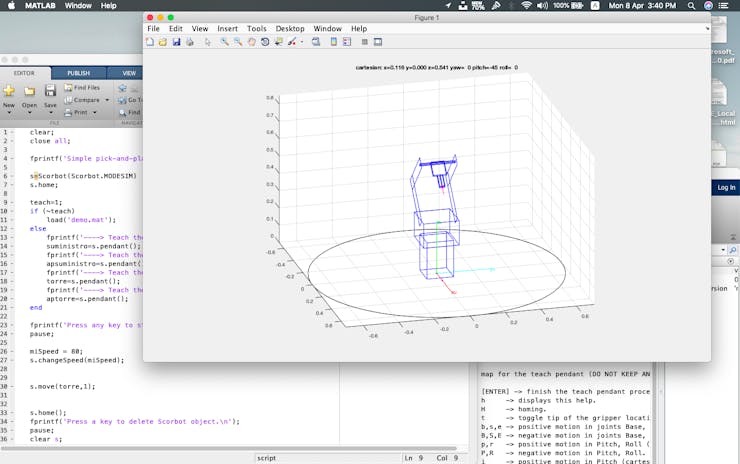Viewport: 740px width, 464px height.
Task: Click the Show Plot Tools and Dock icon
Action: [378, 42]
